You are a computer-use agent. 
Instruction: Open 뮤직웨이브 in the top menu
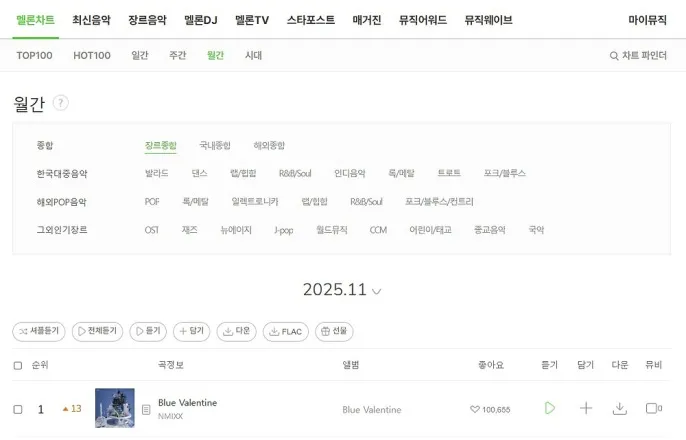(488, 20)
